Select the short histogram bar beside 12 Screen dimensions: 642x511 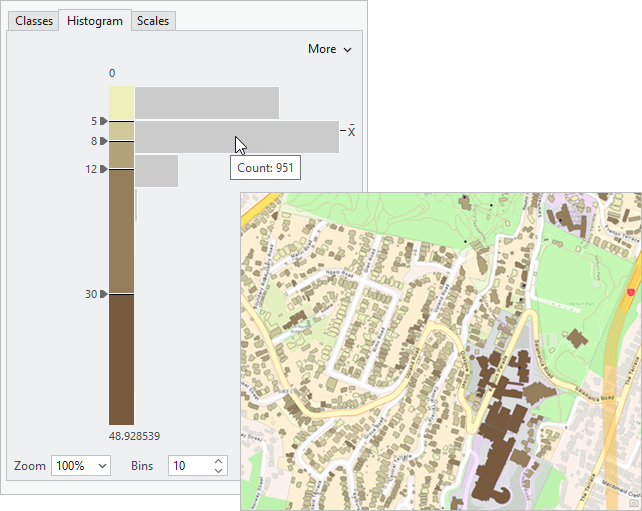tap(156, 170)
